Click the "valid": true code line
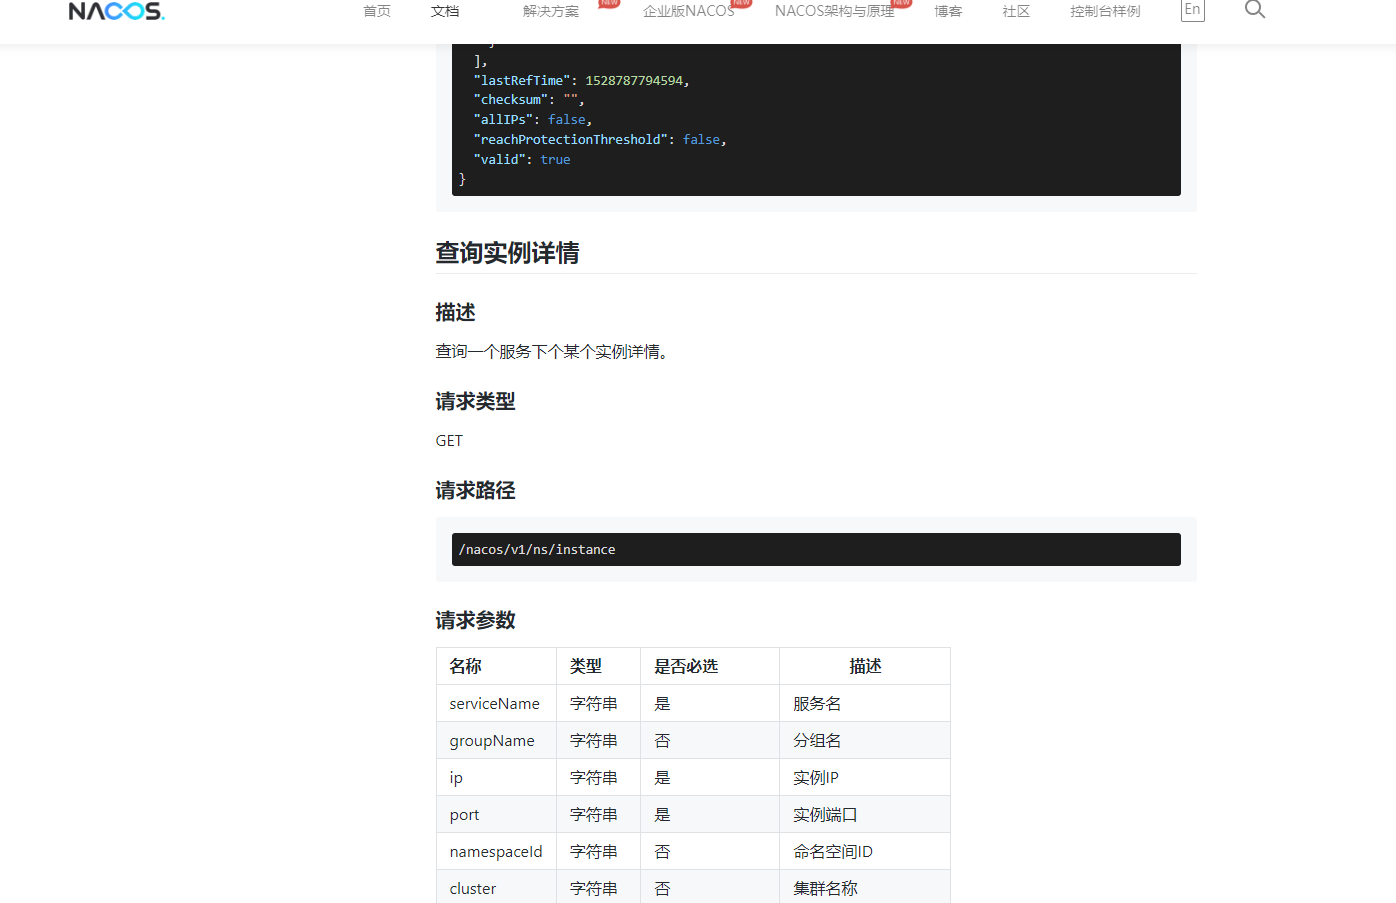The width and height of the screenshot is (1396, 903). [522, 159]
